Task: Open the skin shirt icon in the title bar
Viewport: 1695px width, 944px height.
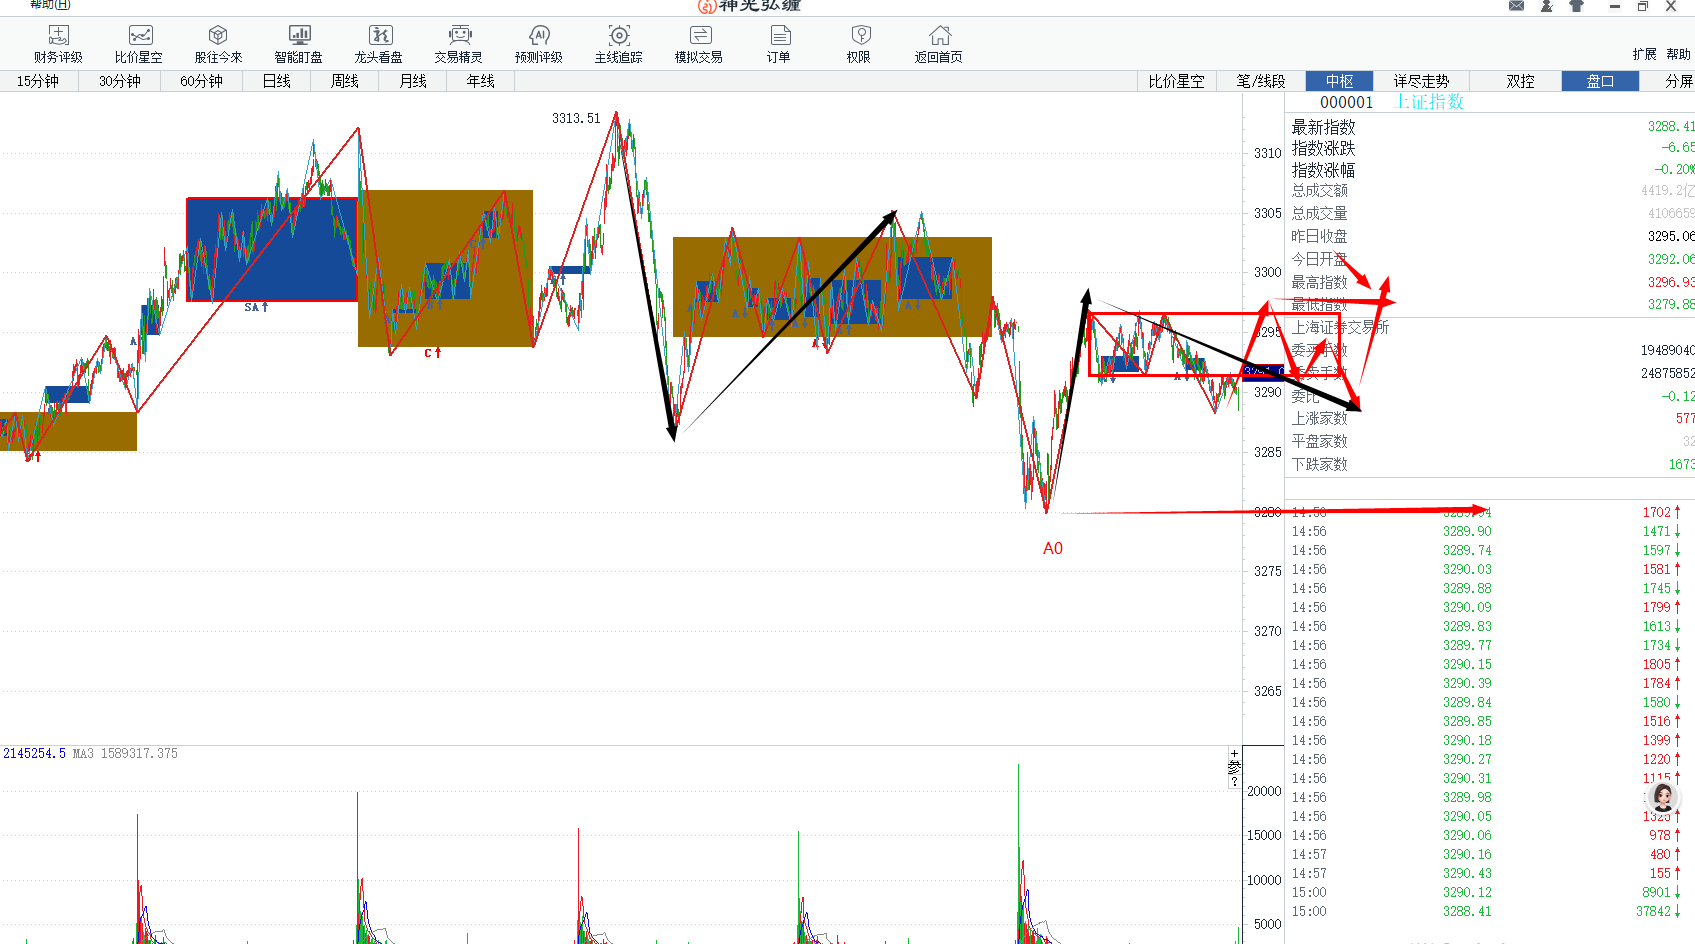Action: 1577,6
